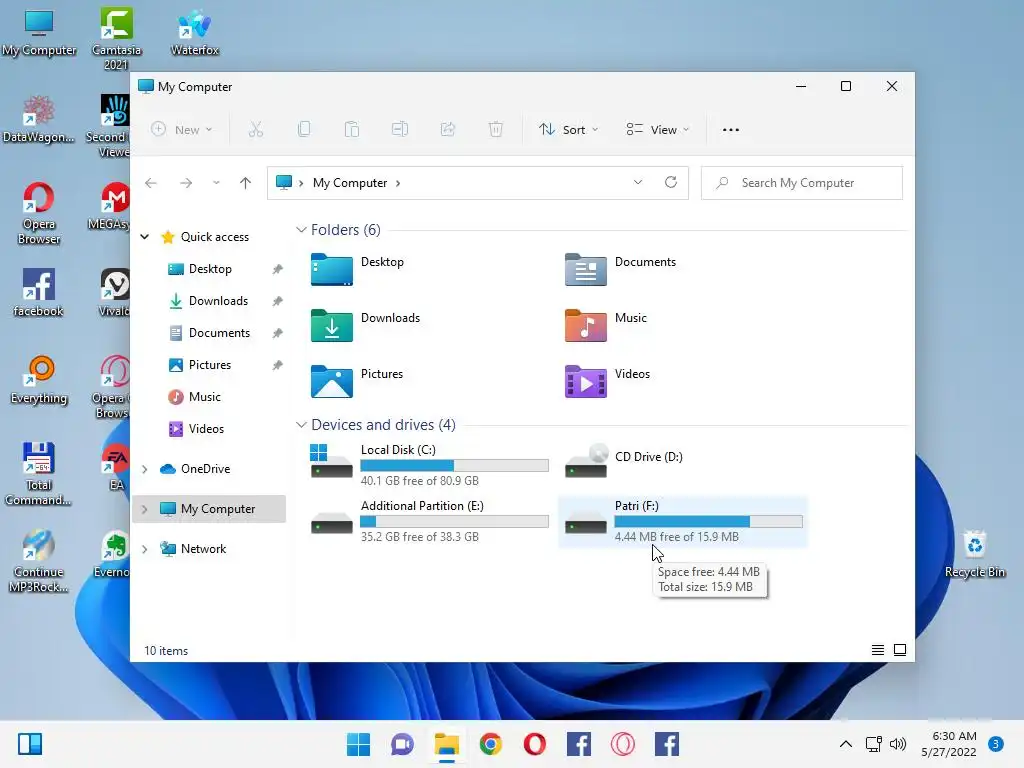The image size is (1024, 768).
Task: Click the Patri (F:) drive usage bar
Action: [x=709, y=521]
